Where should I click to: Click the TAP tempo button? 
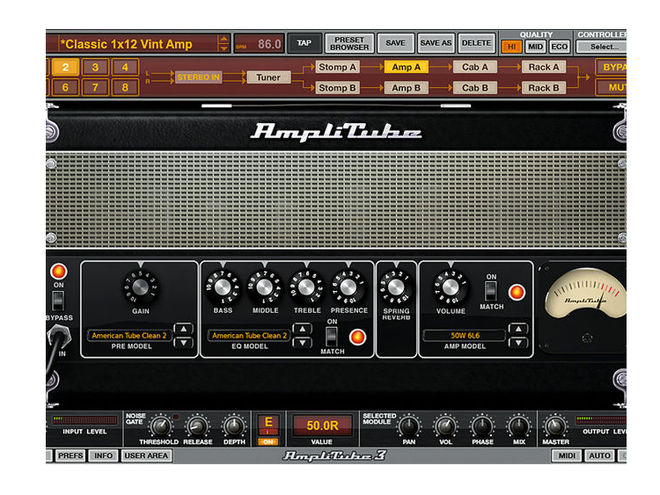point(304,43)
